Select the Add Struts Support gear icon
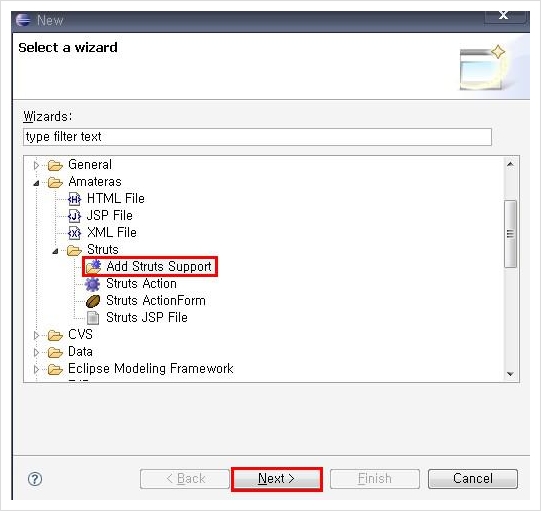The width and height of the screenshot is (541, 511). click(93, 267)
